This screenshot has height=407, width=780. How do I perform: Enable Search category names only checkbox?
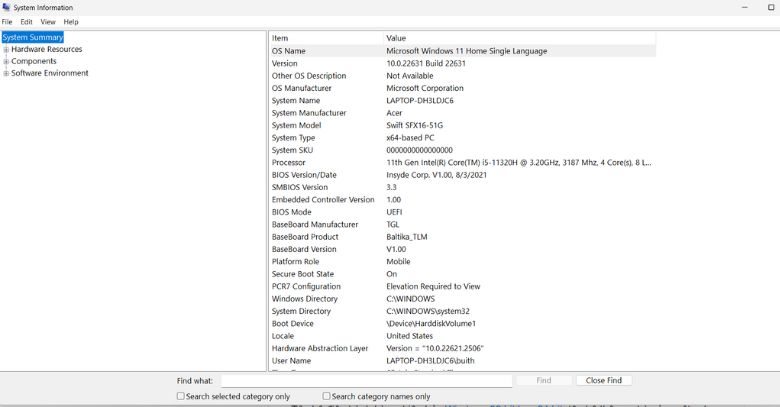click(x=326, y=396)
